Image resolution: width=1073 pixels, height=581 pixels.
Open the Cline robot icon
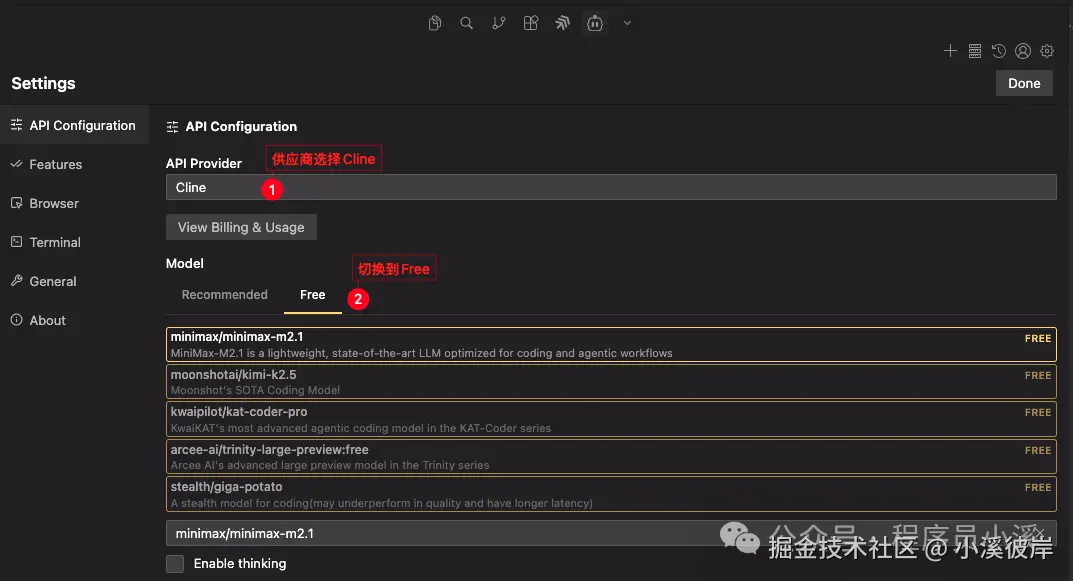coord(595,23)
